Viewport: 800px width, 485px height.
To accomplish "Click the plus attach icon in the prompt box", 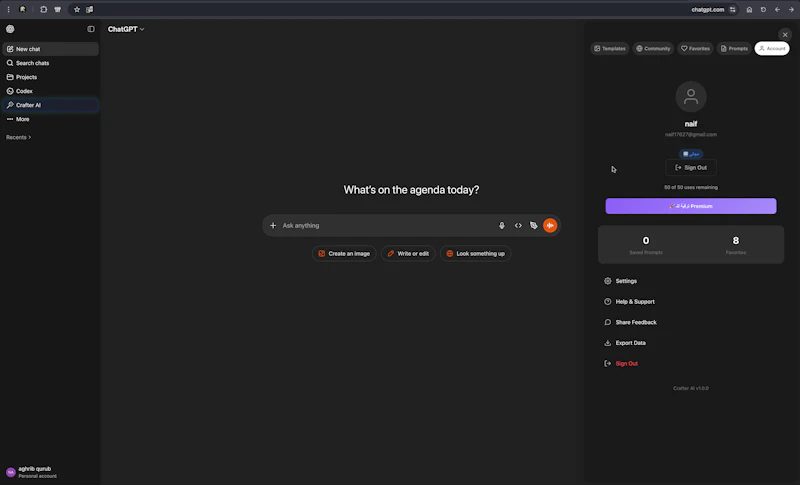I will click(x=273, y=225).
